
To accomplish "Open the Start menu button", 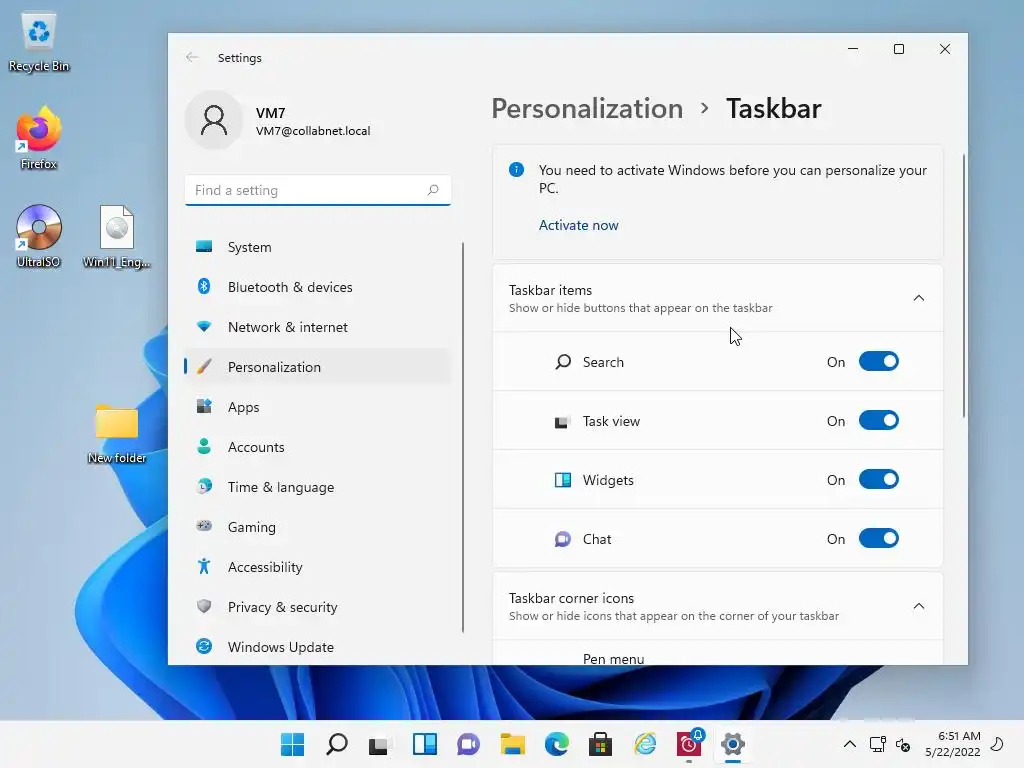I will click(292, 744).
